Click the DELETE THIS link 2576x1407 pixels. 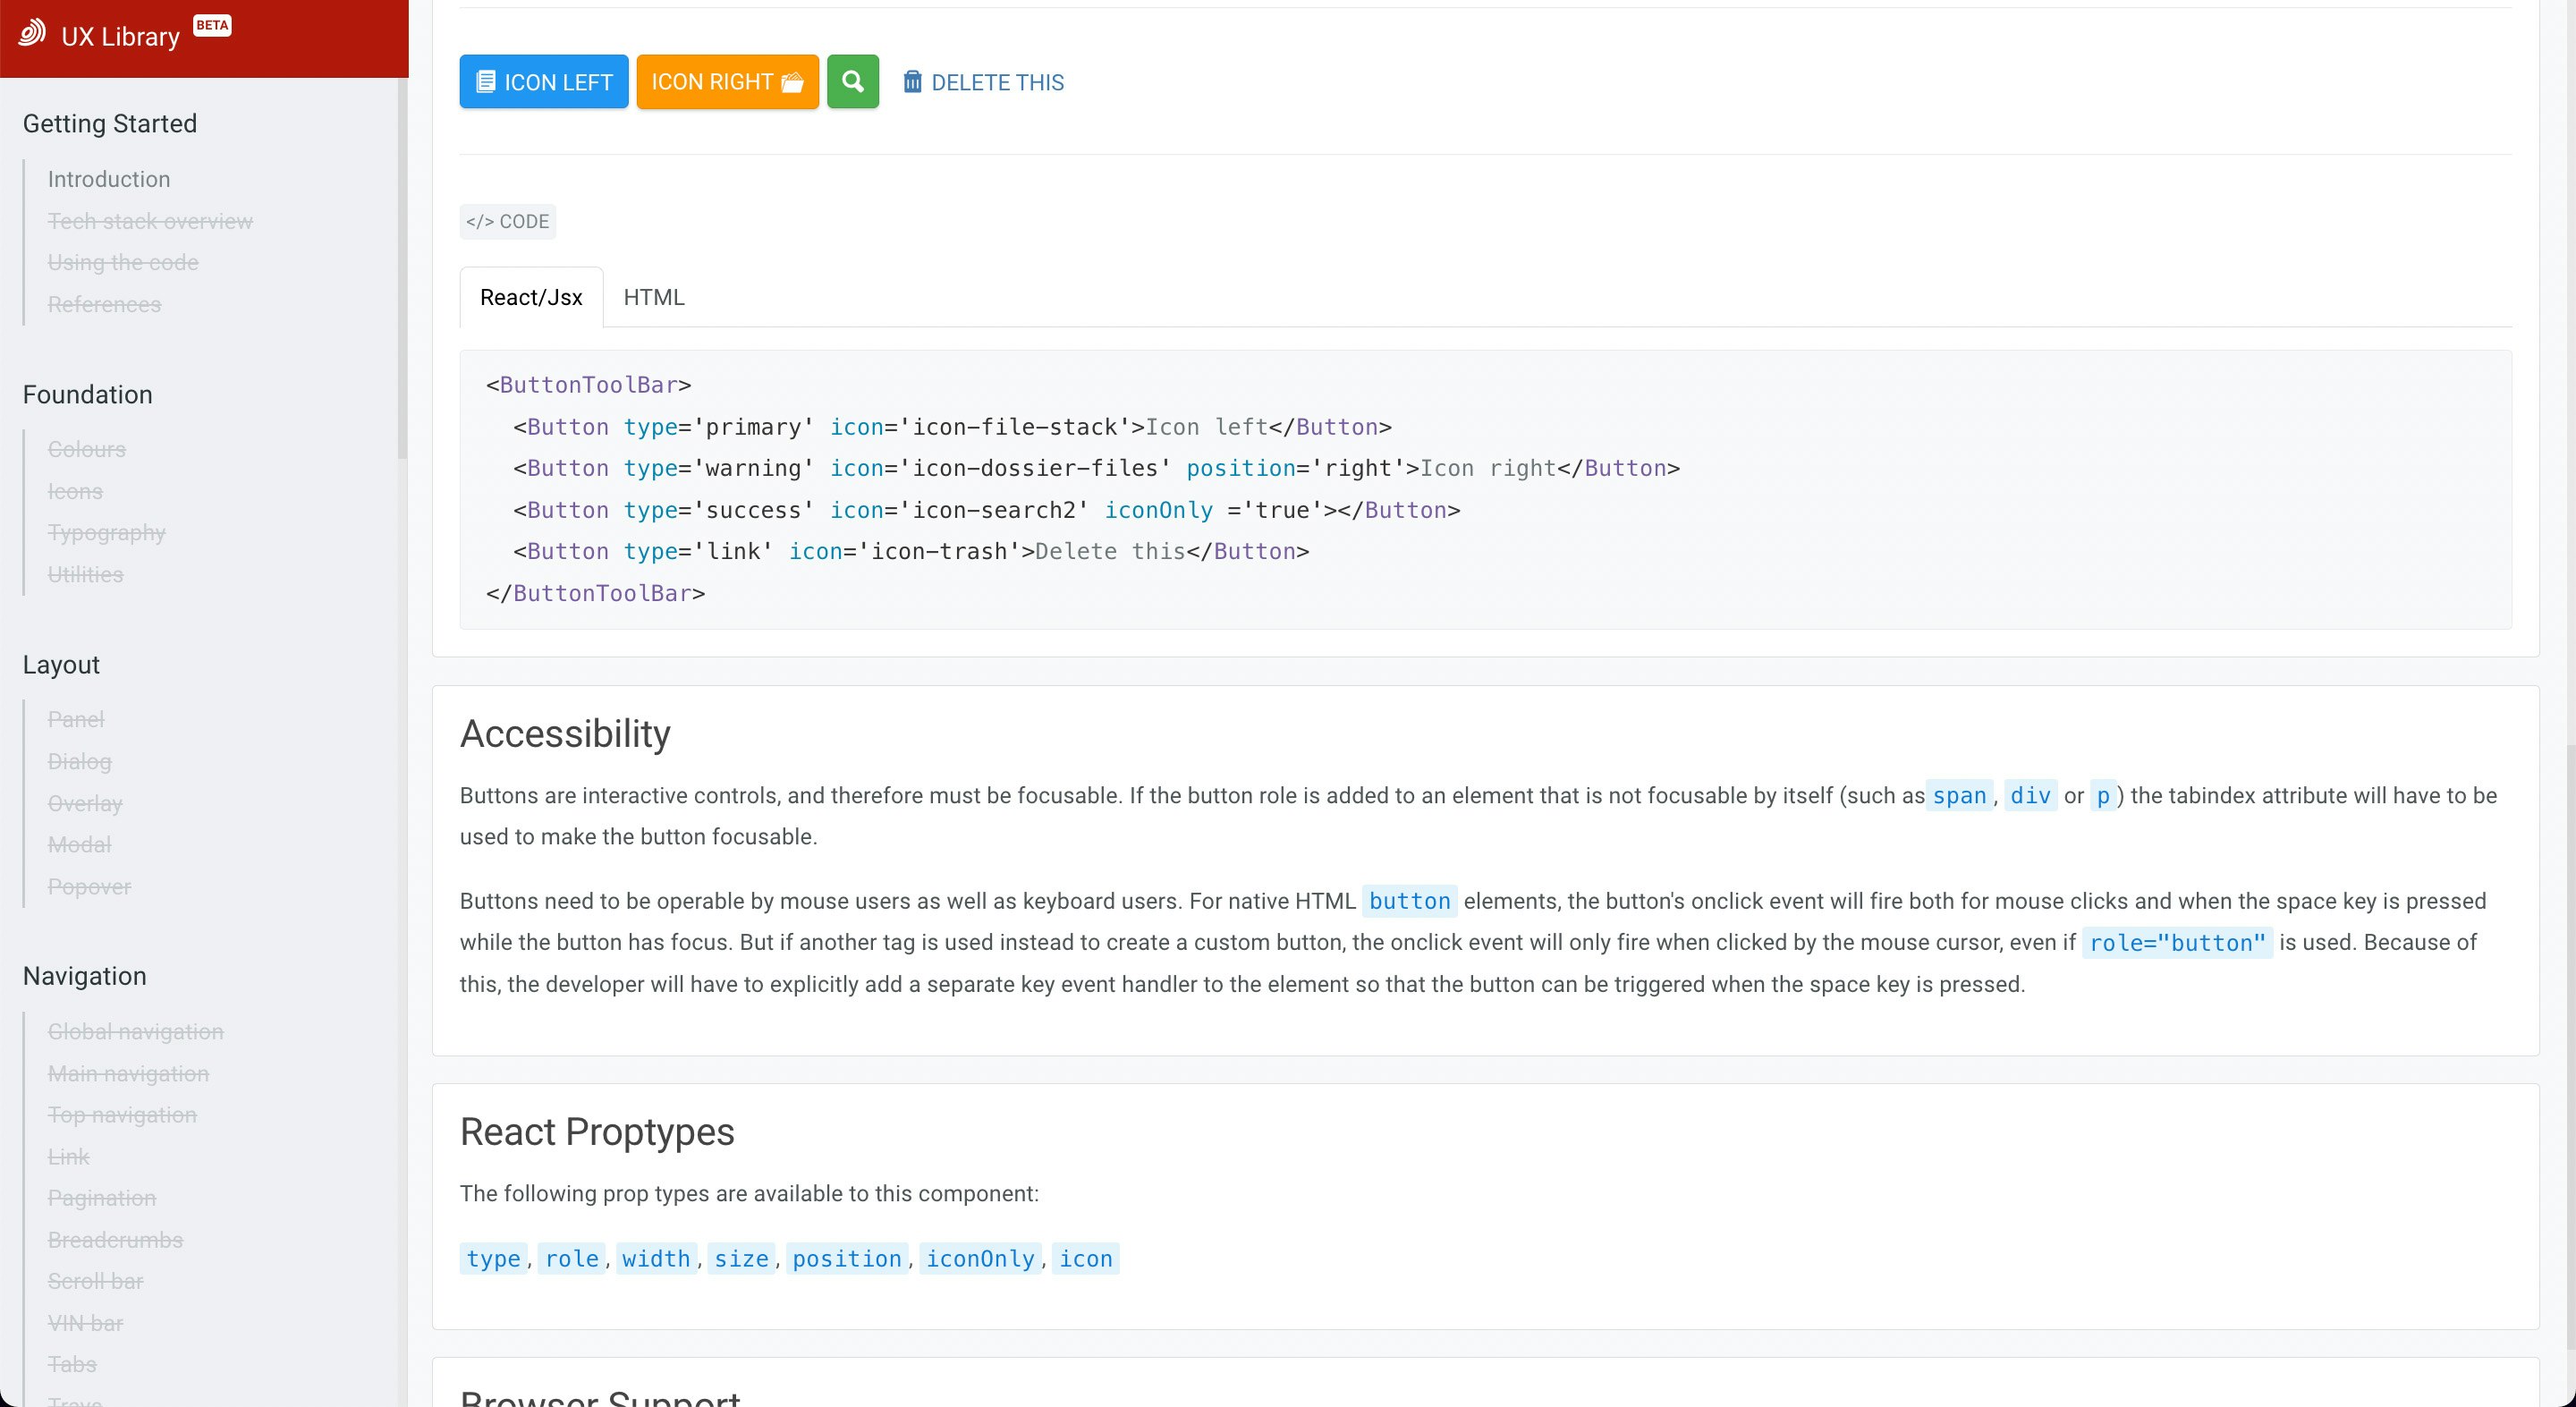(x=996, y=82)
